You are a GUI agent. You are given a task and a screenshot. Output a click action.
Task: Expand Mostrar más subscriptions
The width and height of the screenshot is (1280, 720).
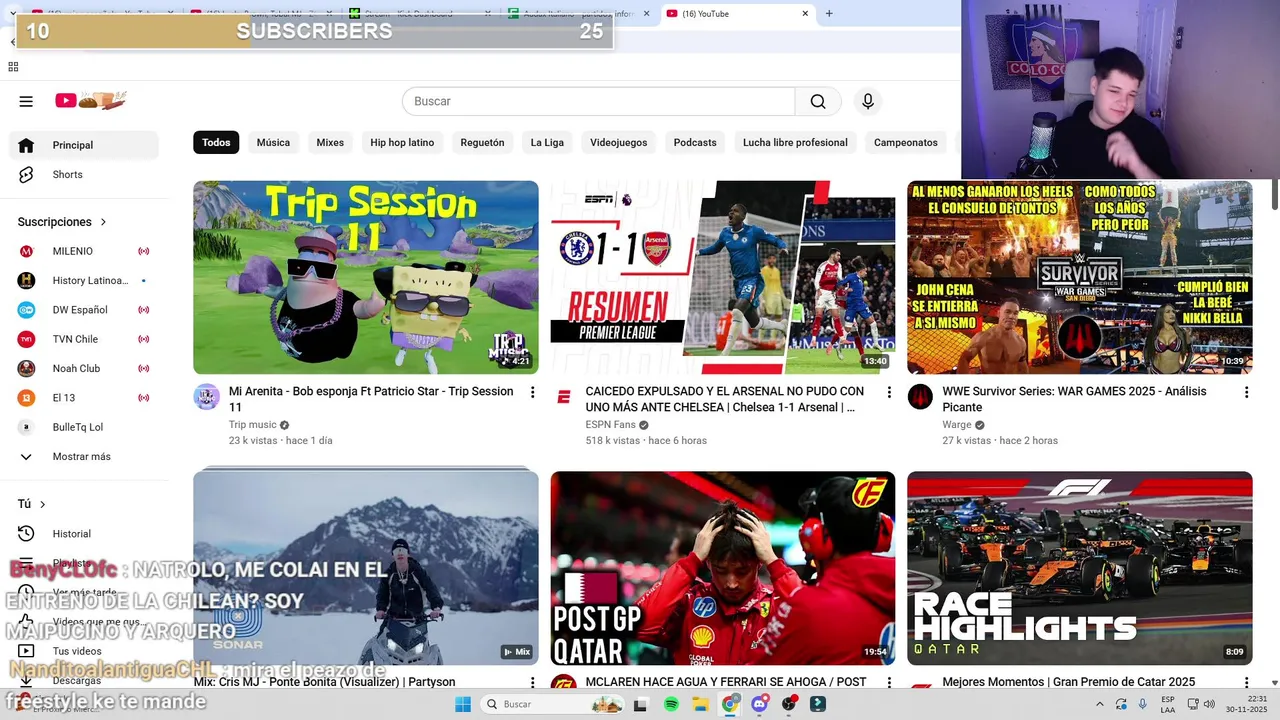[x=84, y=456]
